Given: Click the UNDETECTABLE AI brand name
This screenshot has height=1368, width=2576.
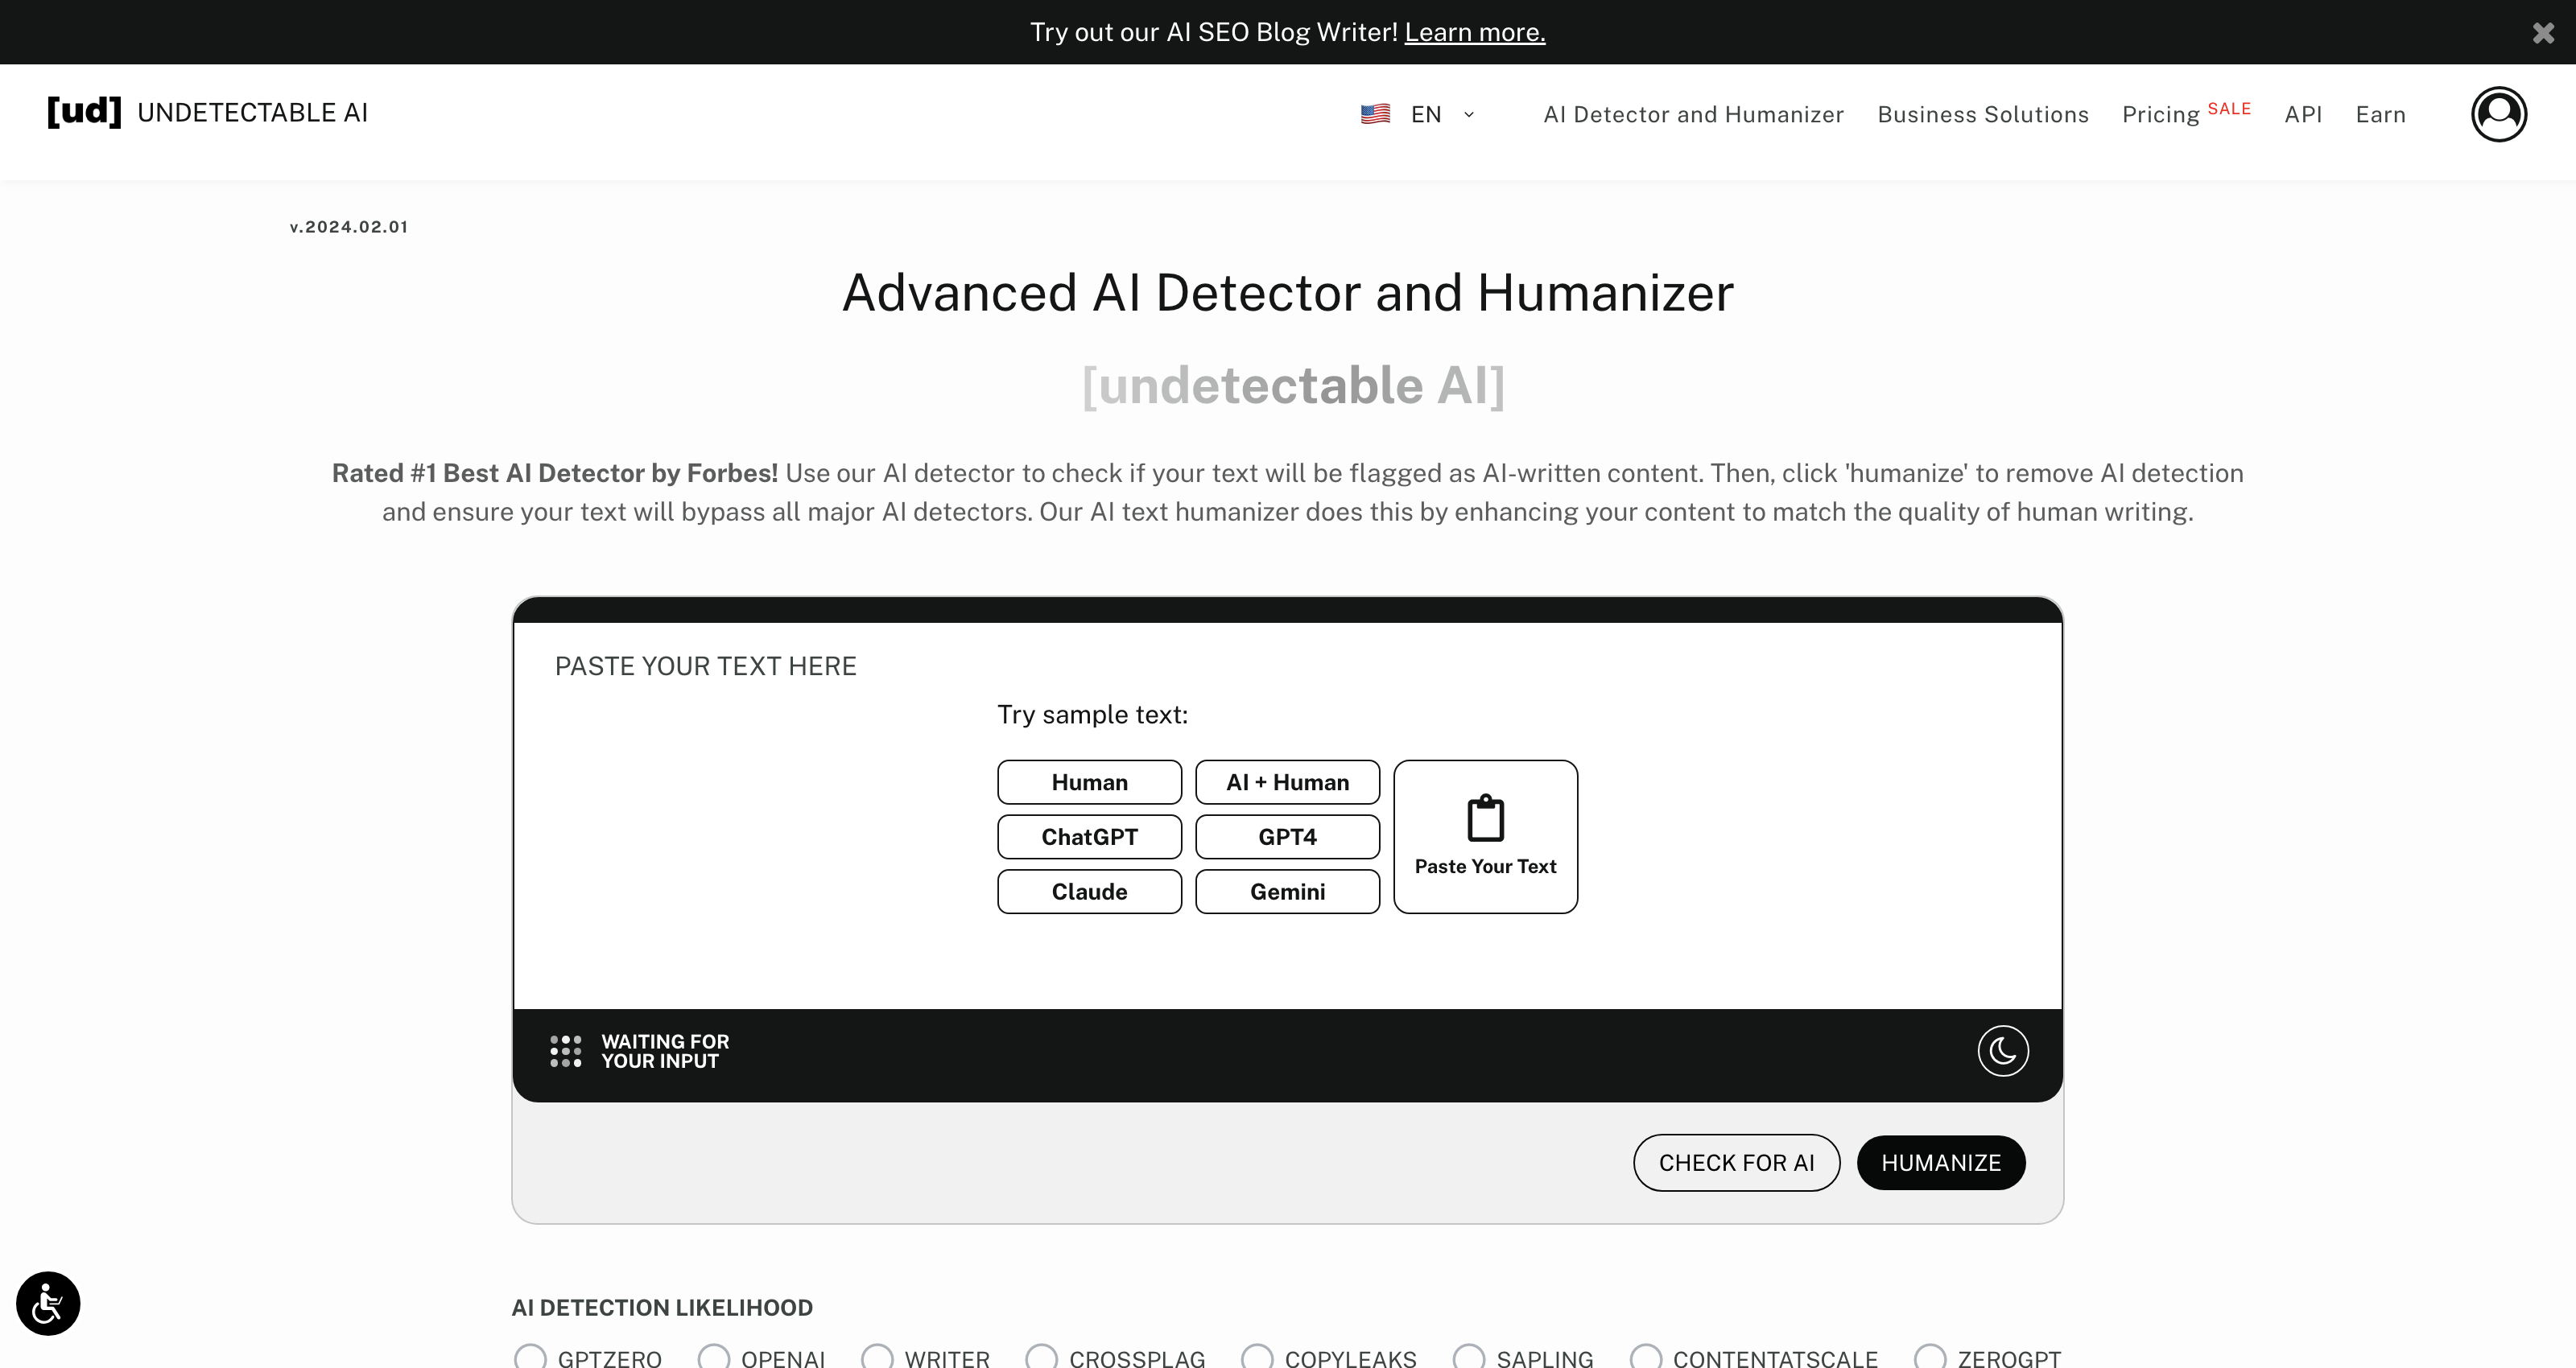Looking at the screenshot, I should tap(252, 113).
